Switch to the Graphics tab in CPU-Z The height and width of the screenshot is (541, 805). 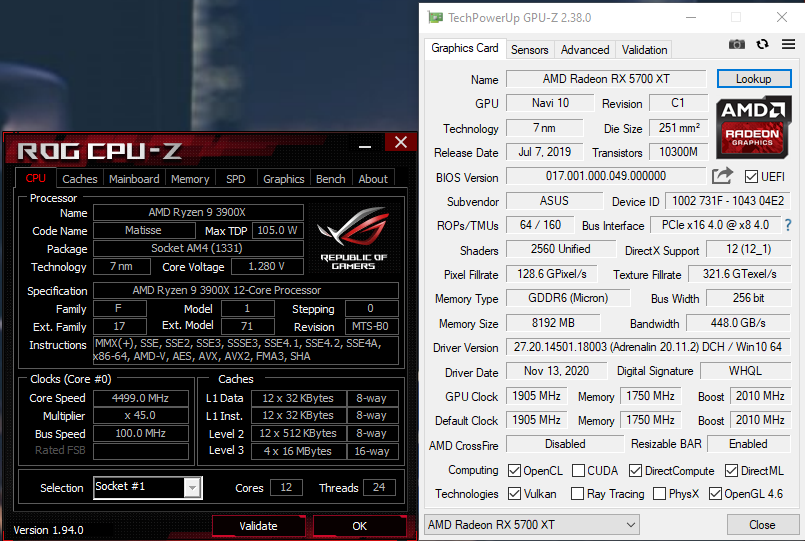tap(283, 179)
